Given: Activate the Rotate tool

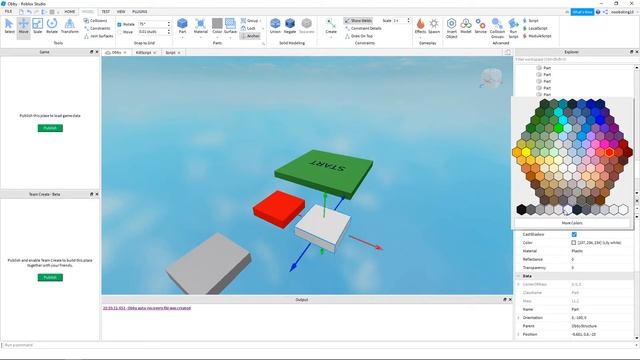Looking at the screenshot, I should (x=52, y=26).
